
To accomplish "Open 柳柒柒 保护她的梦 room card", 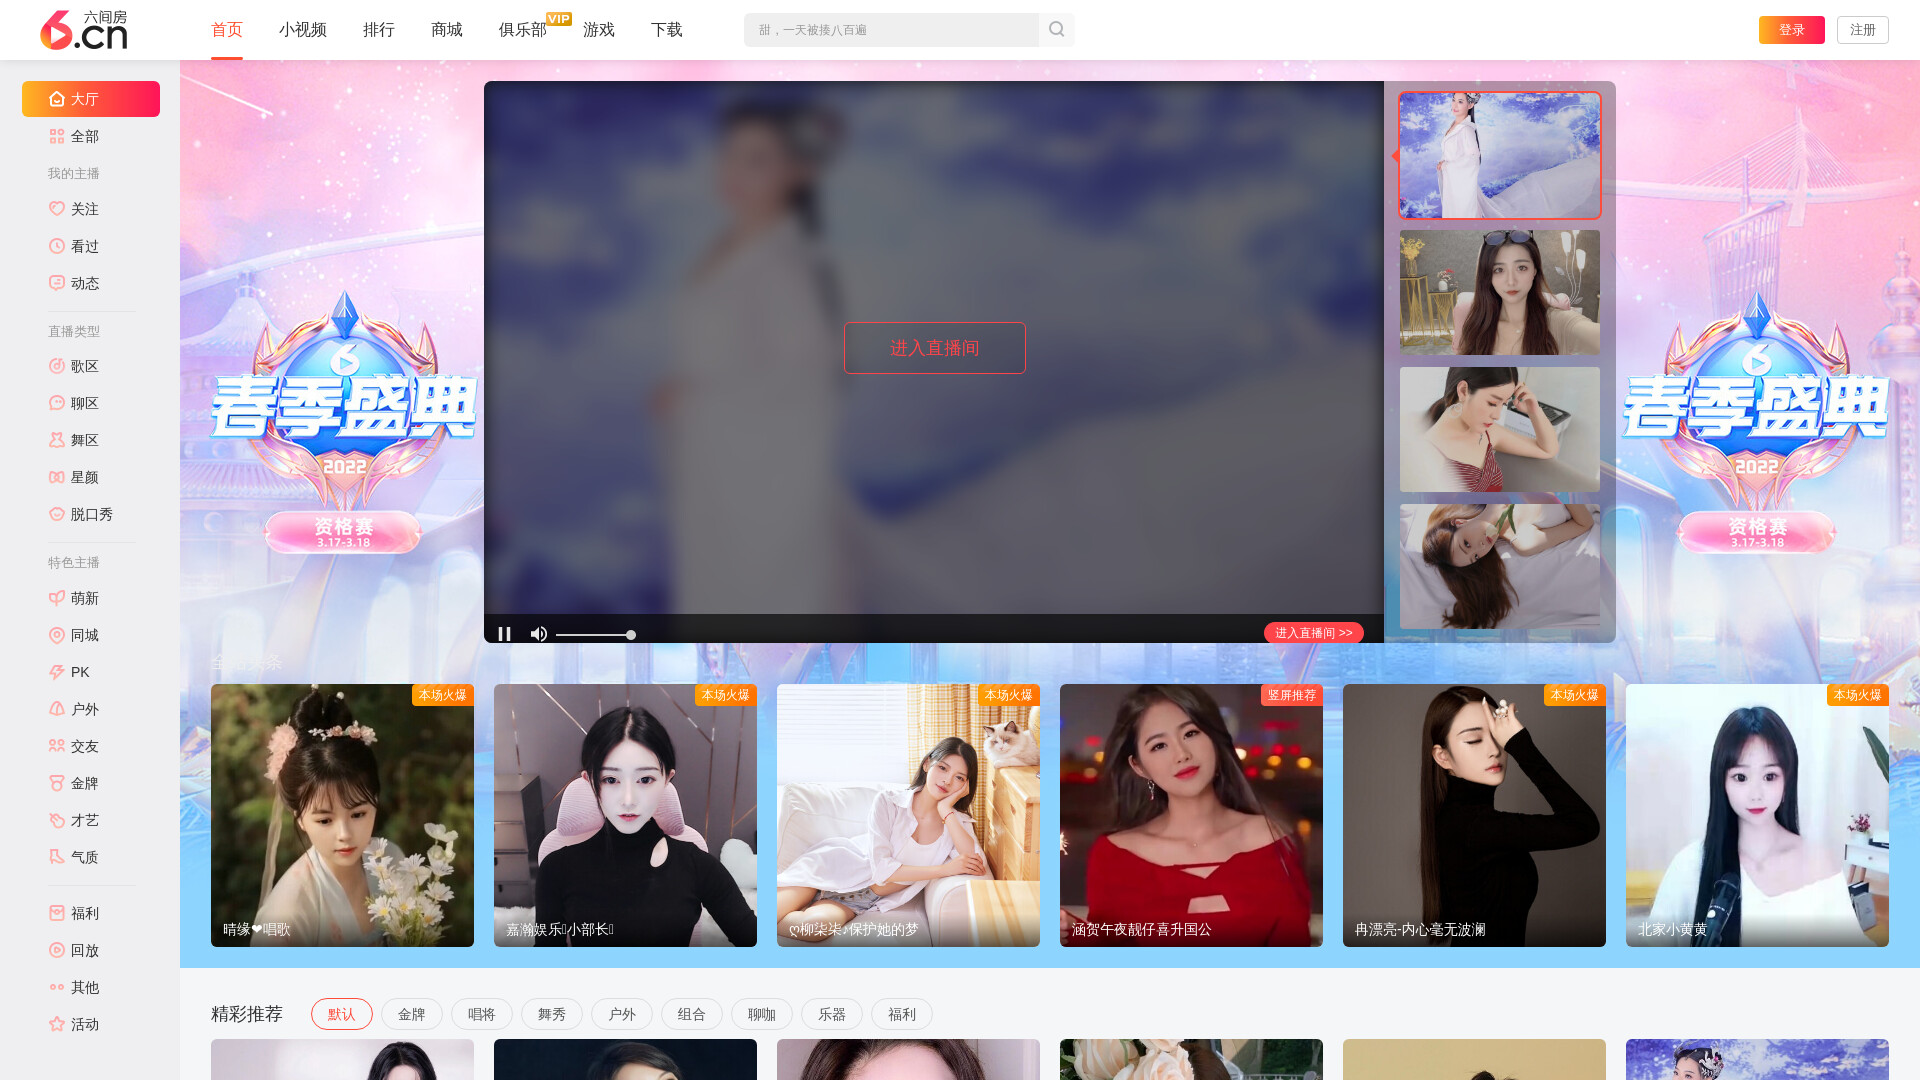I will (908, 815).
